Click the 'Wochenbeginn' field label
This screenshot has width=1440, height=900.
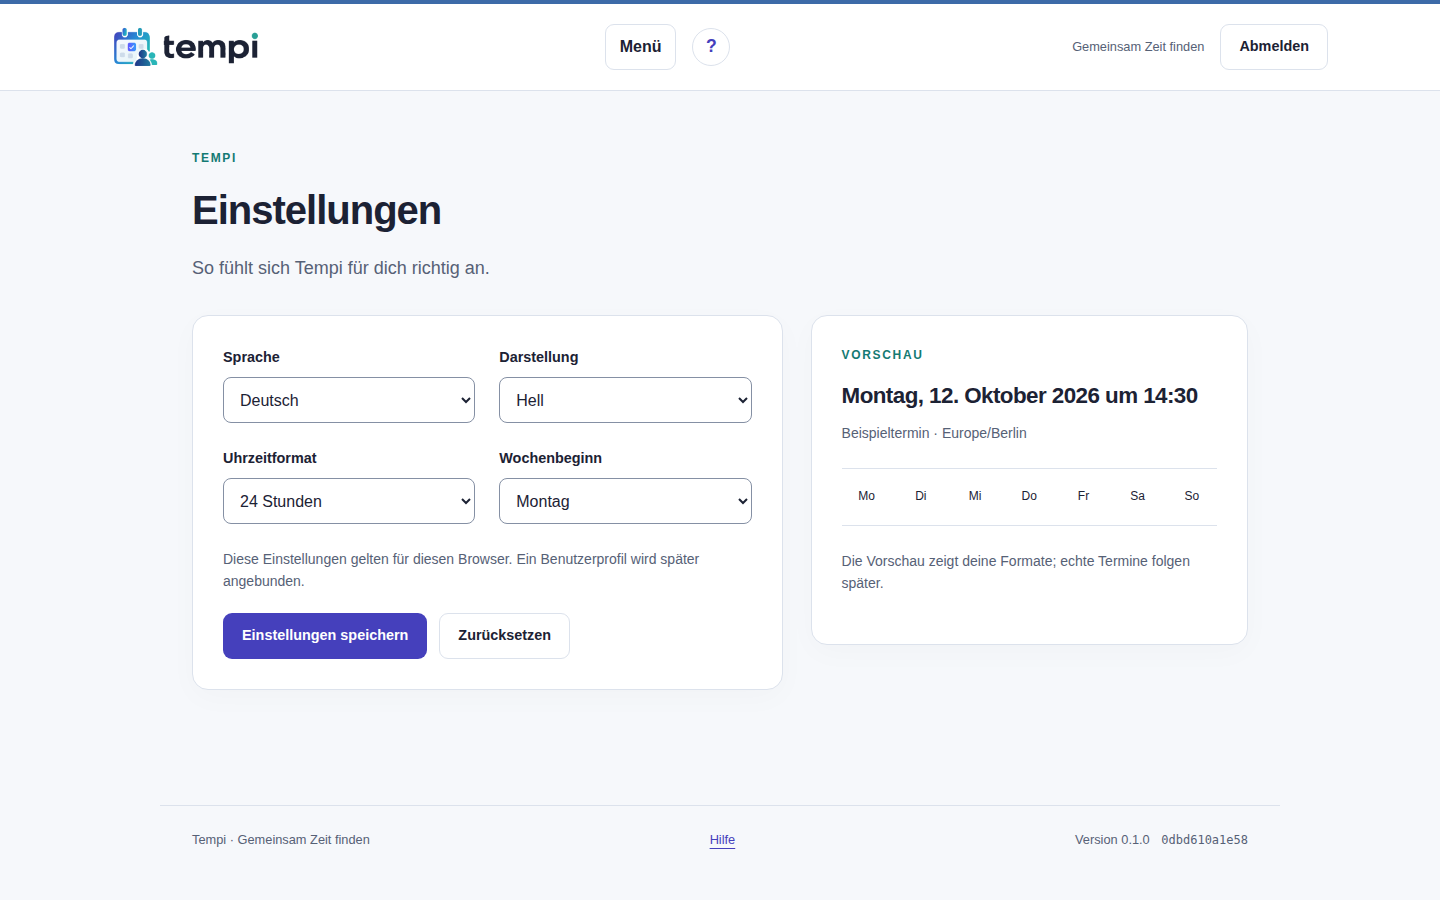click(551, 458)
